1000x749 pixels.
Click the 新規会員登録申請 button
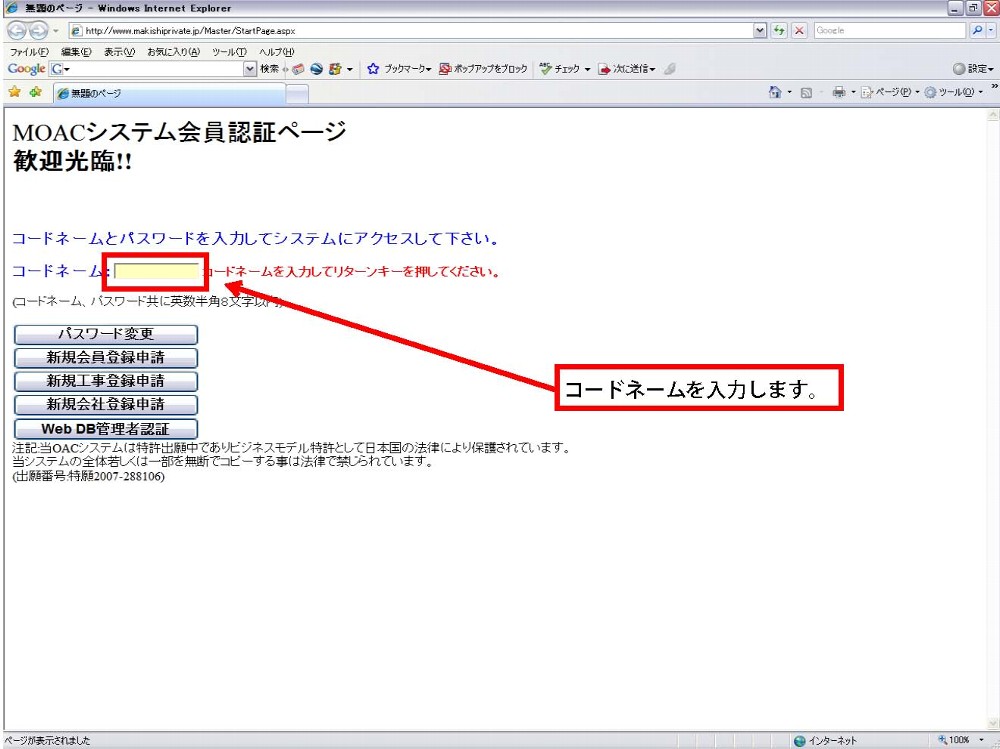pyautogui.click(x=106, y=358)
